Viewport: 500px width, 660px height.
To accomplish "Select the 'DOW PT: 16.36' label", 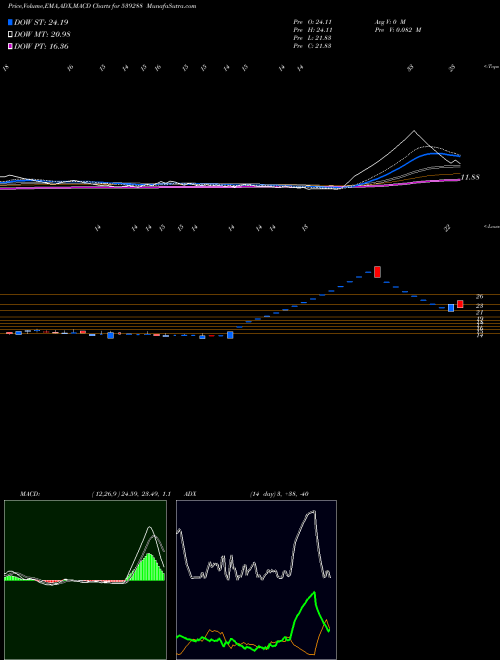I will [x=41, y=47].
